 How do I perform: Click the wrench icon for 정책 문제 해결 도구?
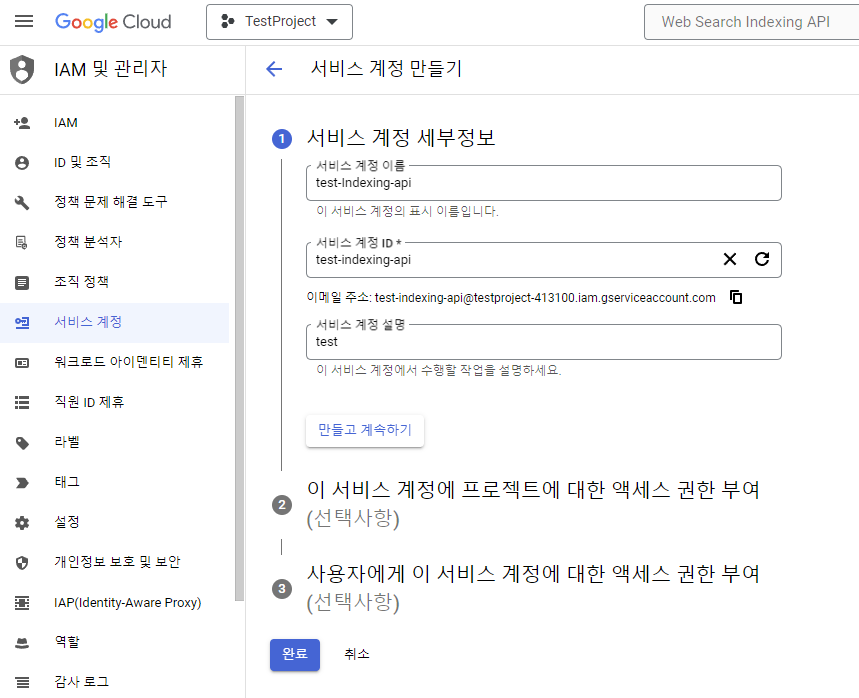22,203
